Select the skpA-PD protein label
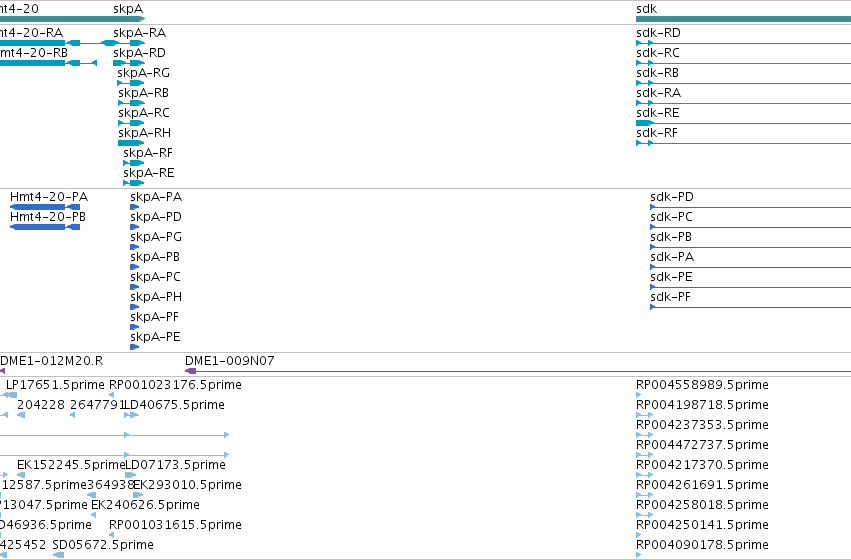Viewport: 851px width, 560px height. [x=156, y=217]
